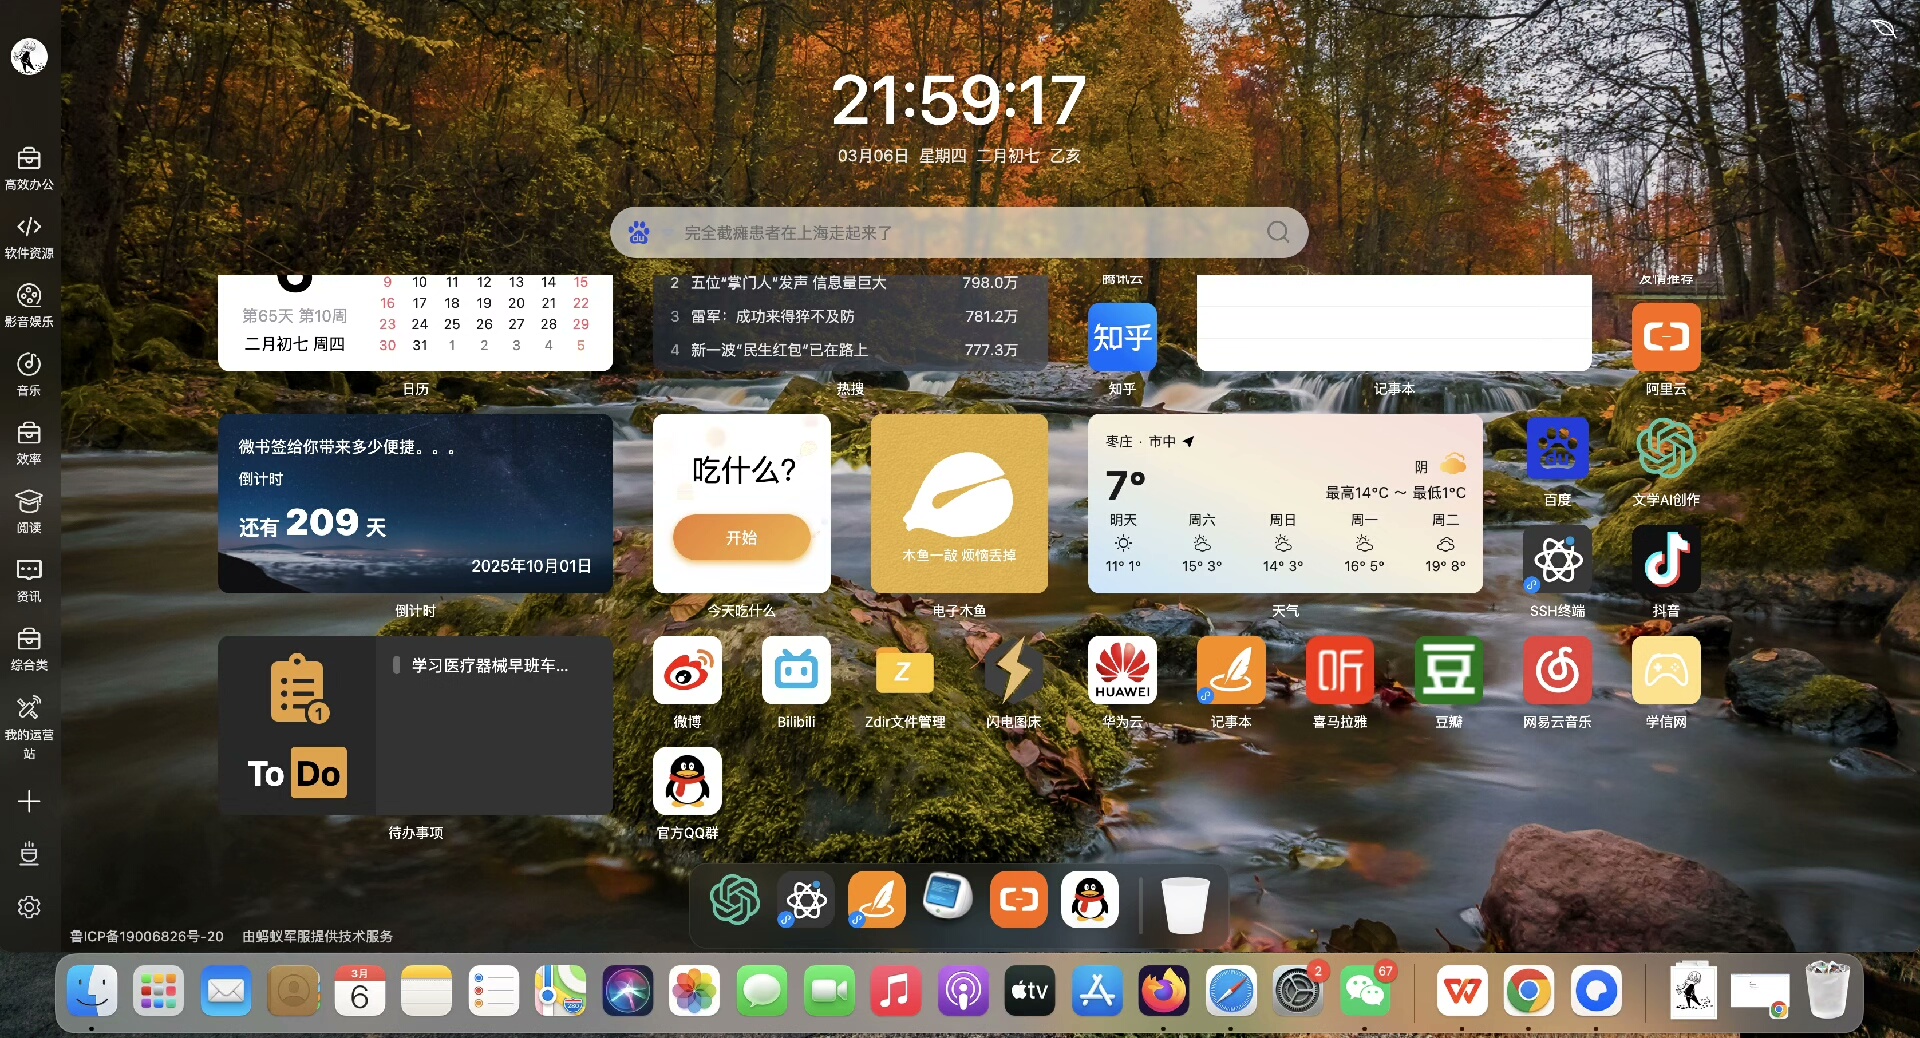Launch the 百度 shortcut icon
The image size is (1920, 1038).
[1557, 449]
